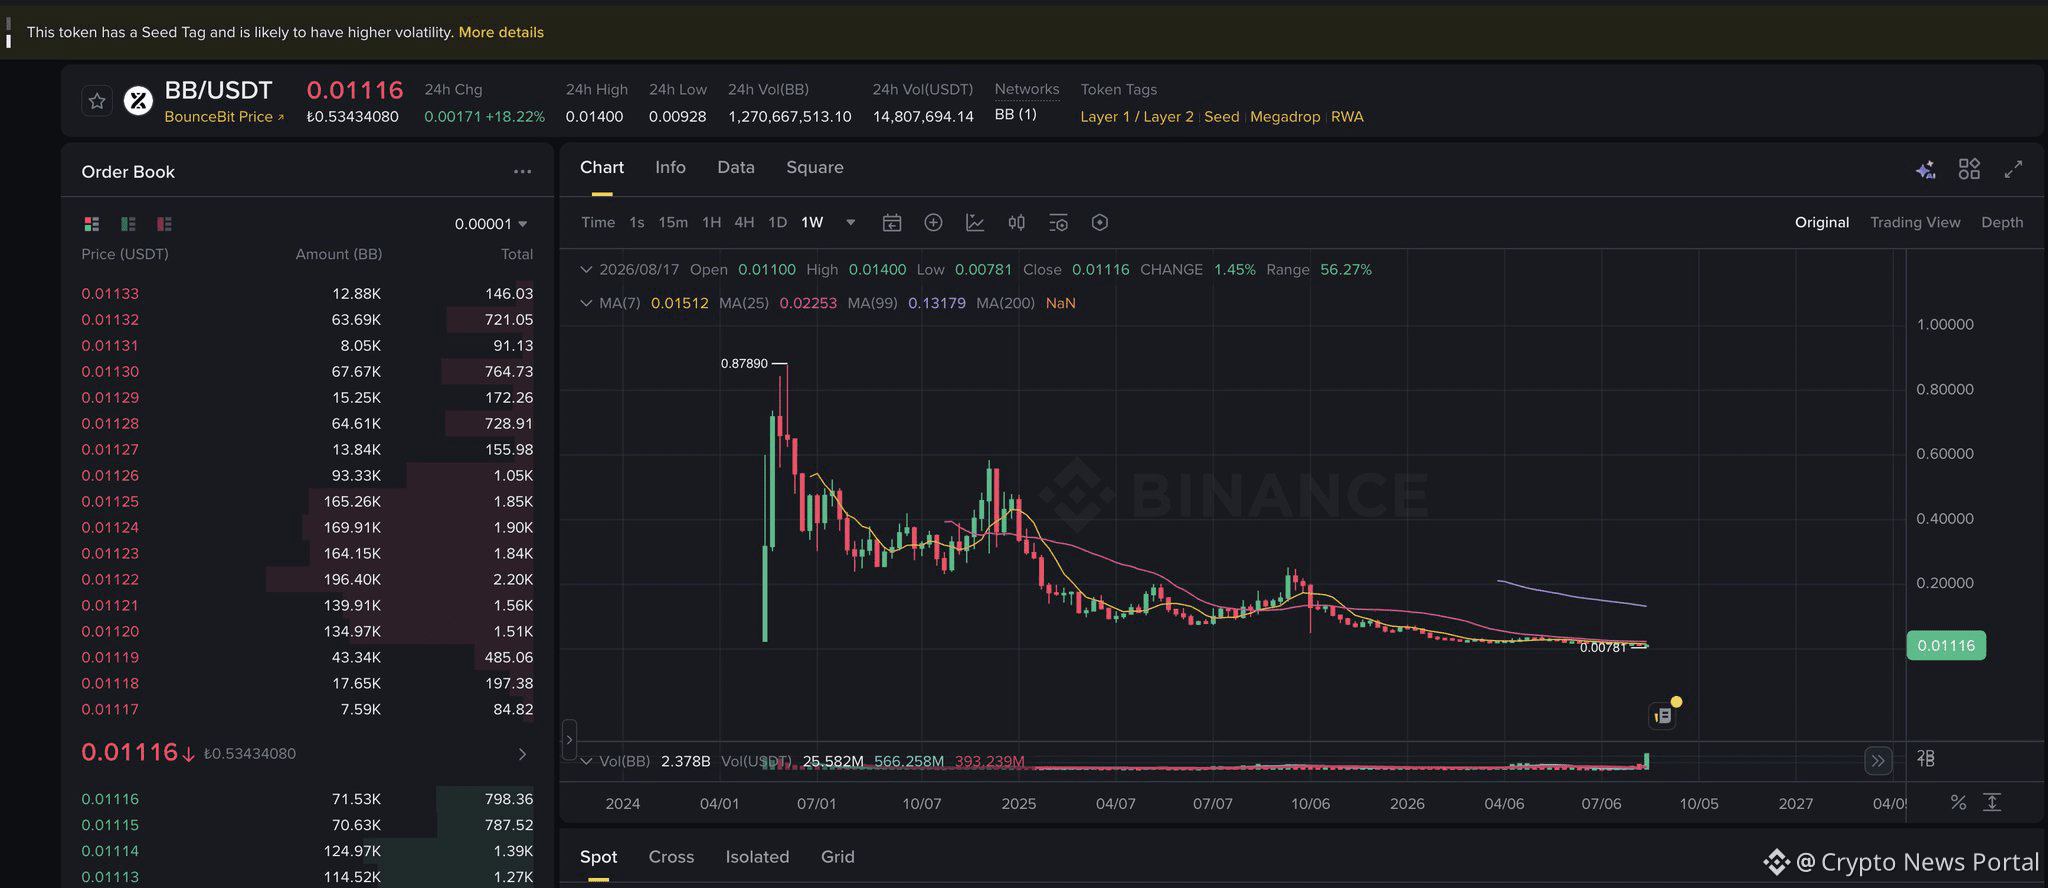Open the go-to-date calendar icon
The height and width of the screenshot is (888, 2048).
pyautogui.click(x=892, y=223)
